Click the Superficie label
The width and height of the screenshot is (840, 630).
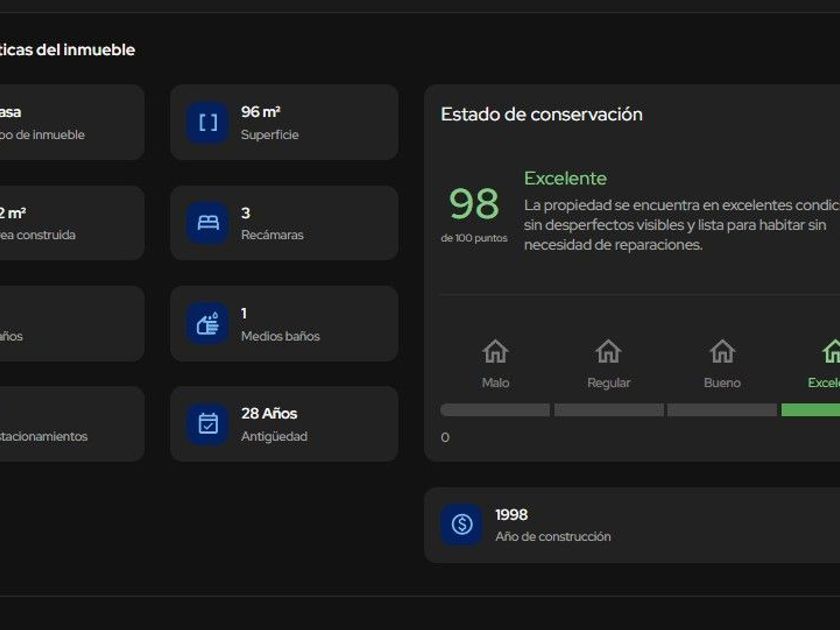point(270,135)
